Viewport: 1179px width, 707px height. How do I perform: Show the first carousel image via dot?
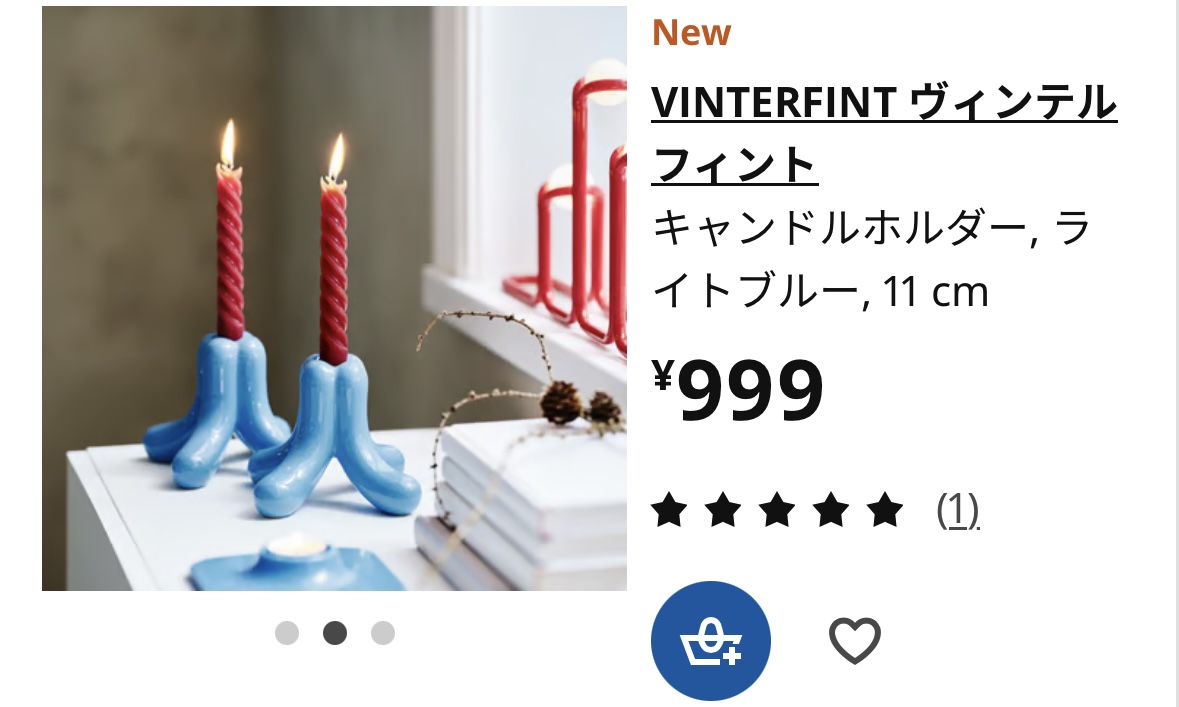click(x=286, y=633)
